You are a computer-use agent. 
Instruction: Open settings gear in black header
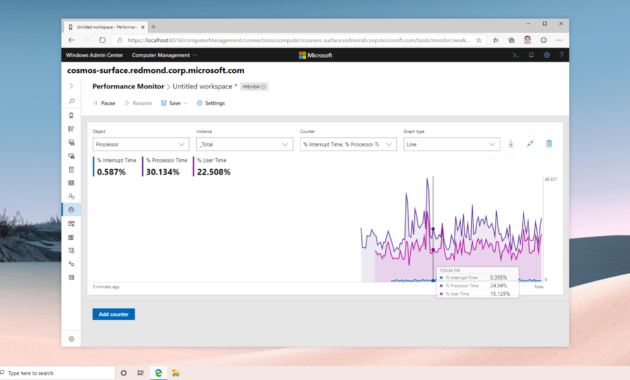(x=546, y=55)
